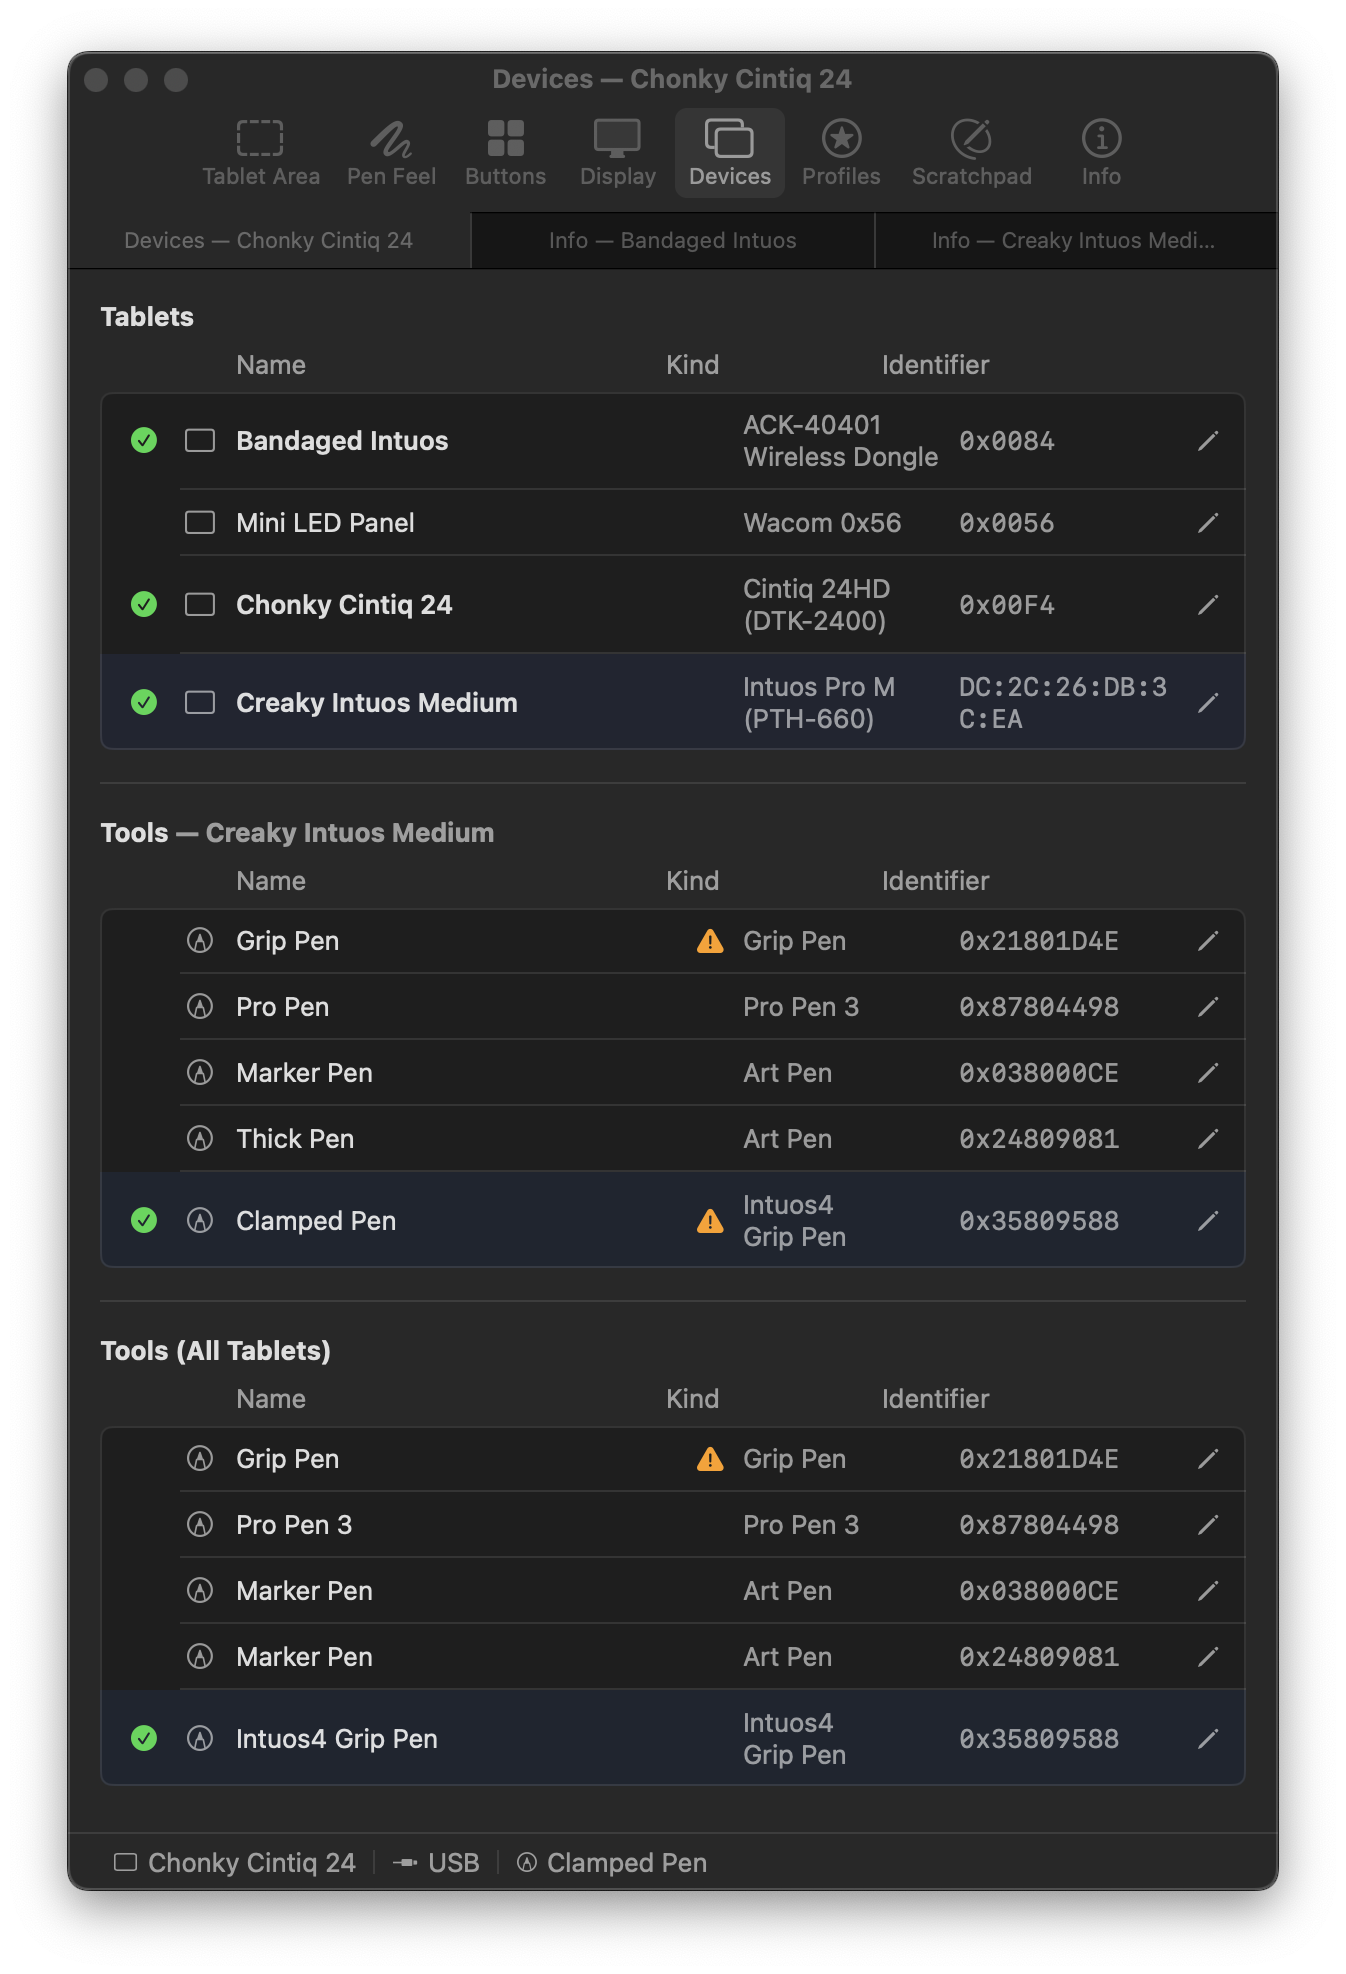Open the Scratchpad toolbar pane
The width and height of the screenshot is (1346, 1974).
tap(971, 153)
